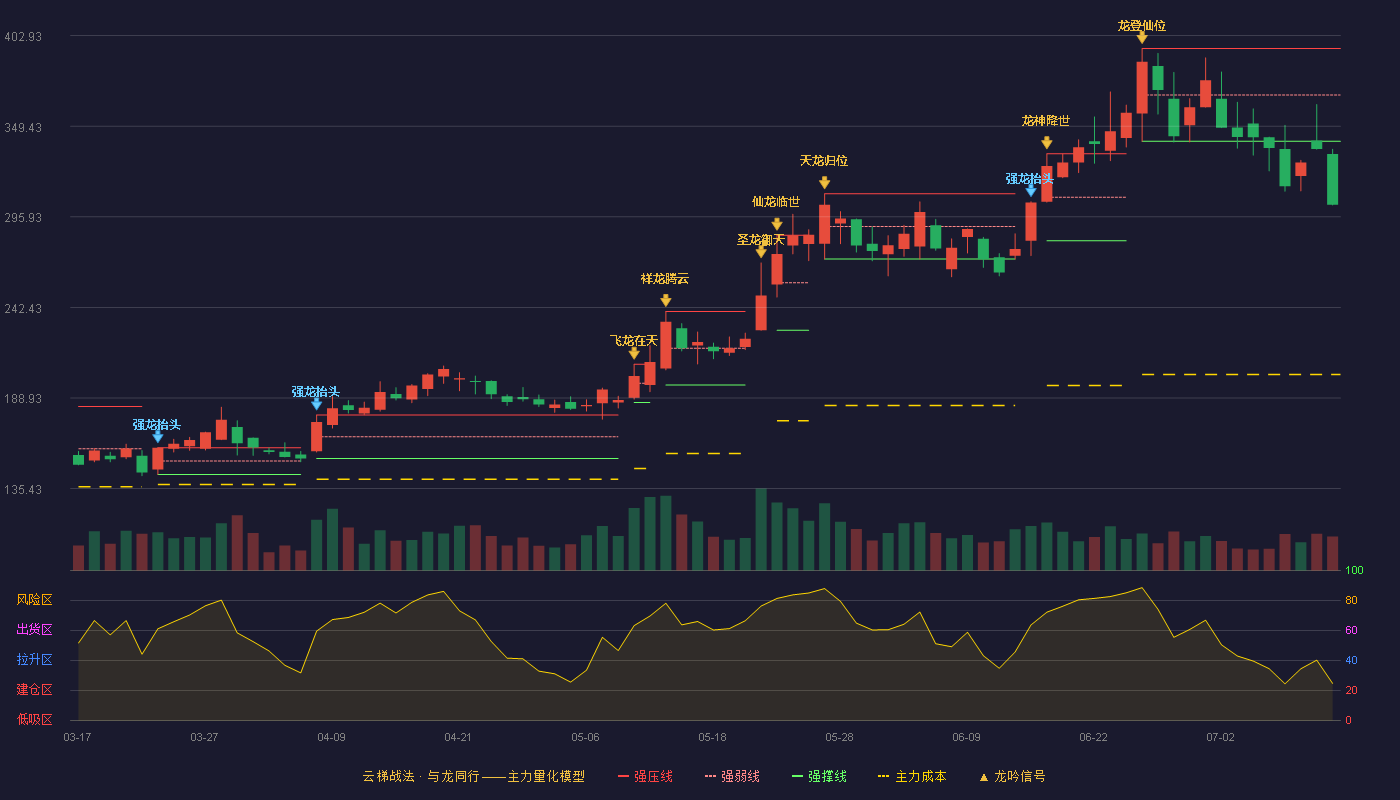
Task: Click the yellow arrow marker for 祥龙腾云
Action: point(666,301)
